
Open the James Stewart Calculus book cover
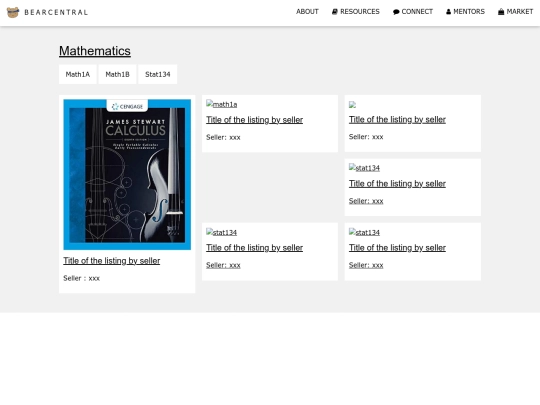pyautogui.click(x=127, y=175)
